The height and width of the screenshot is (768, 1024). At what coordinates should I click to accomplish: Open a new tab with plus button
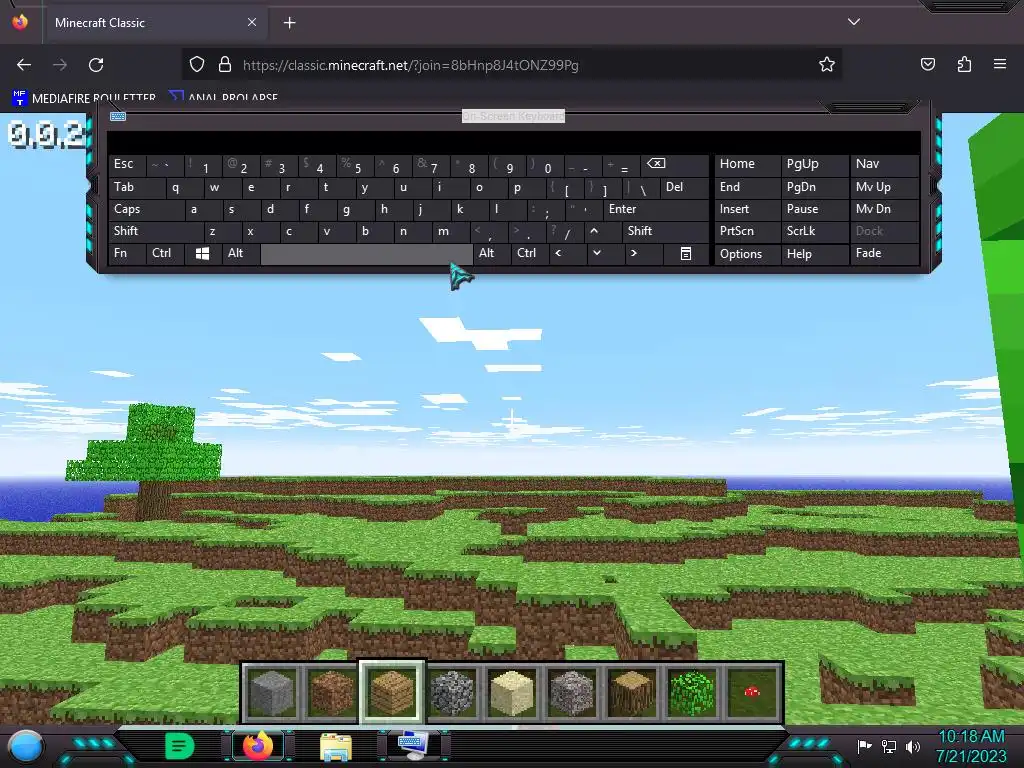(289, 23)
